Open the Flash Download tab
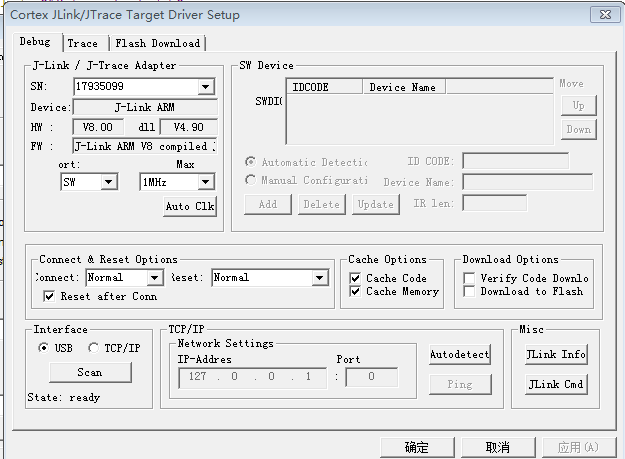625x459 pixels. coord(157,43)
